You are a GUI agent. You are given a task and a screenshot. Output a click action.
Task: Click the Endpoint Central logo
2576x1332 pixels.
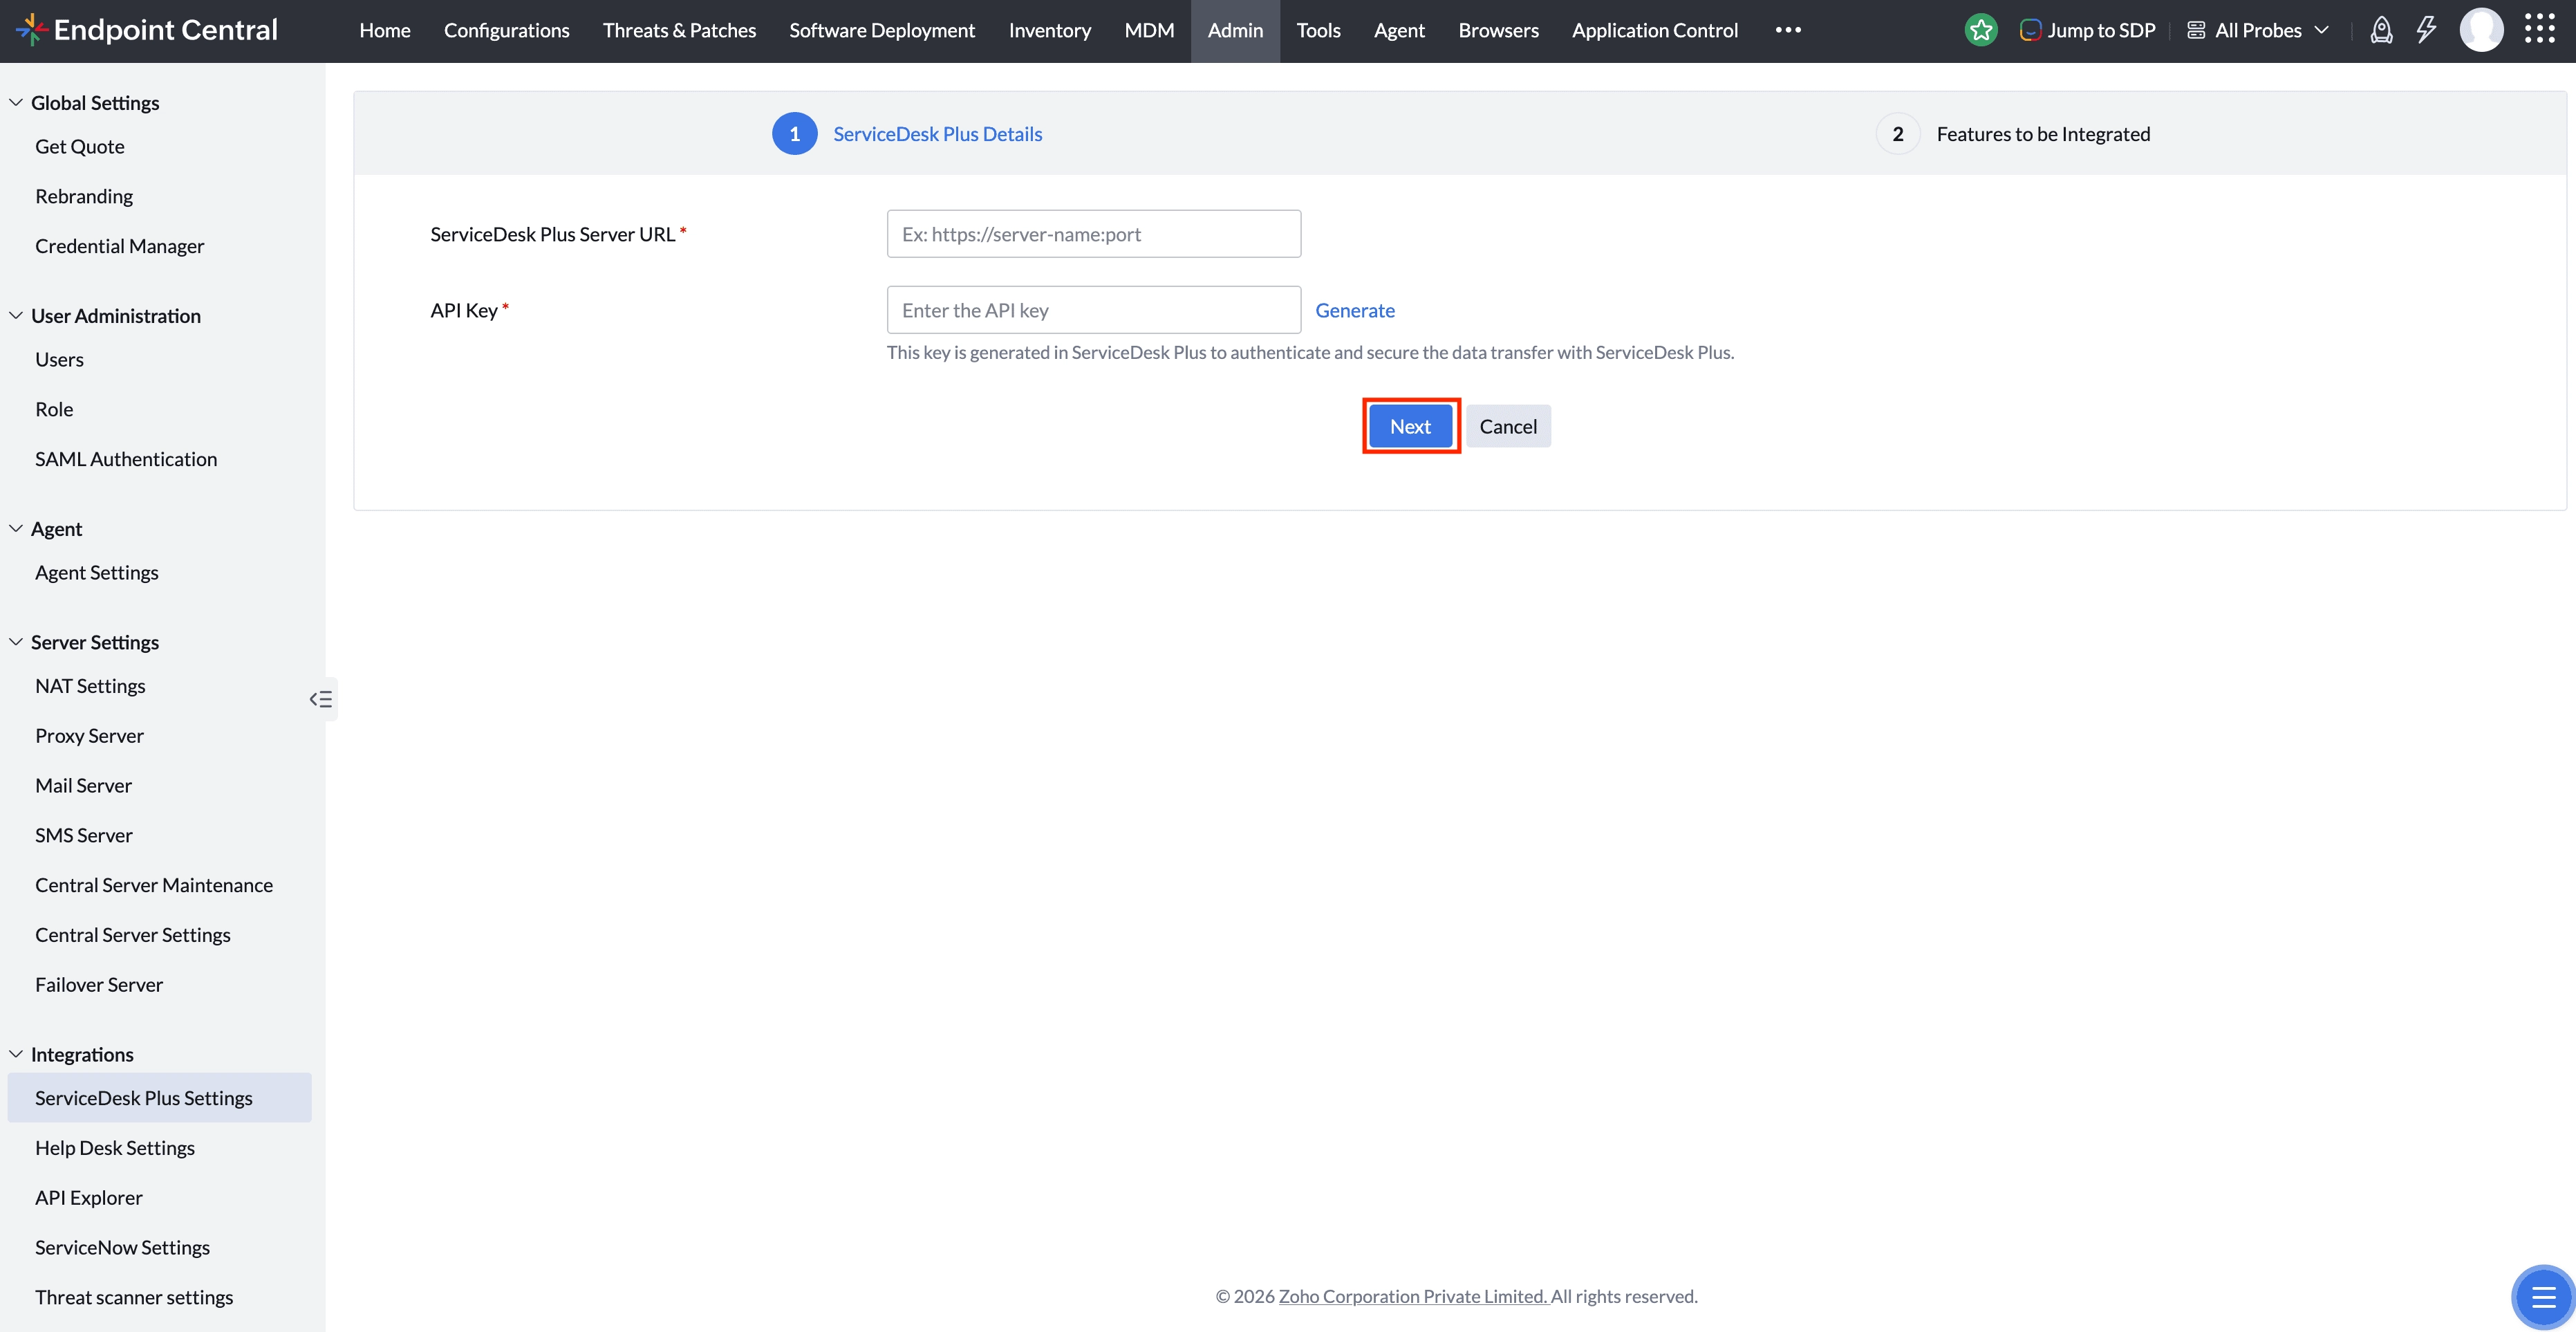tap(147, 30)
